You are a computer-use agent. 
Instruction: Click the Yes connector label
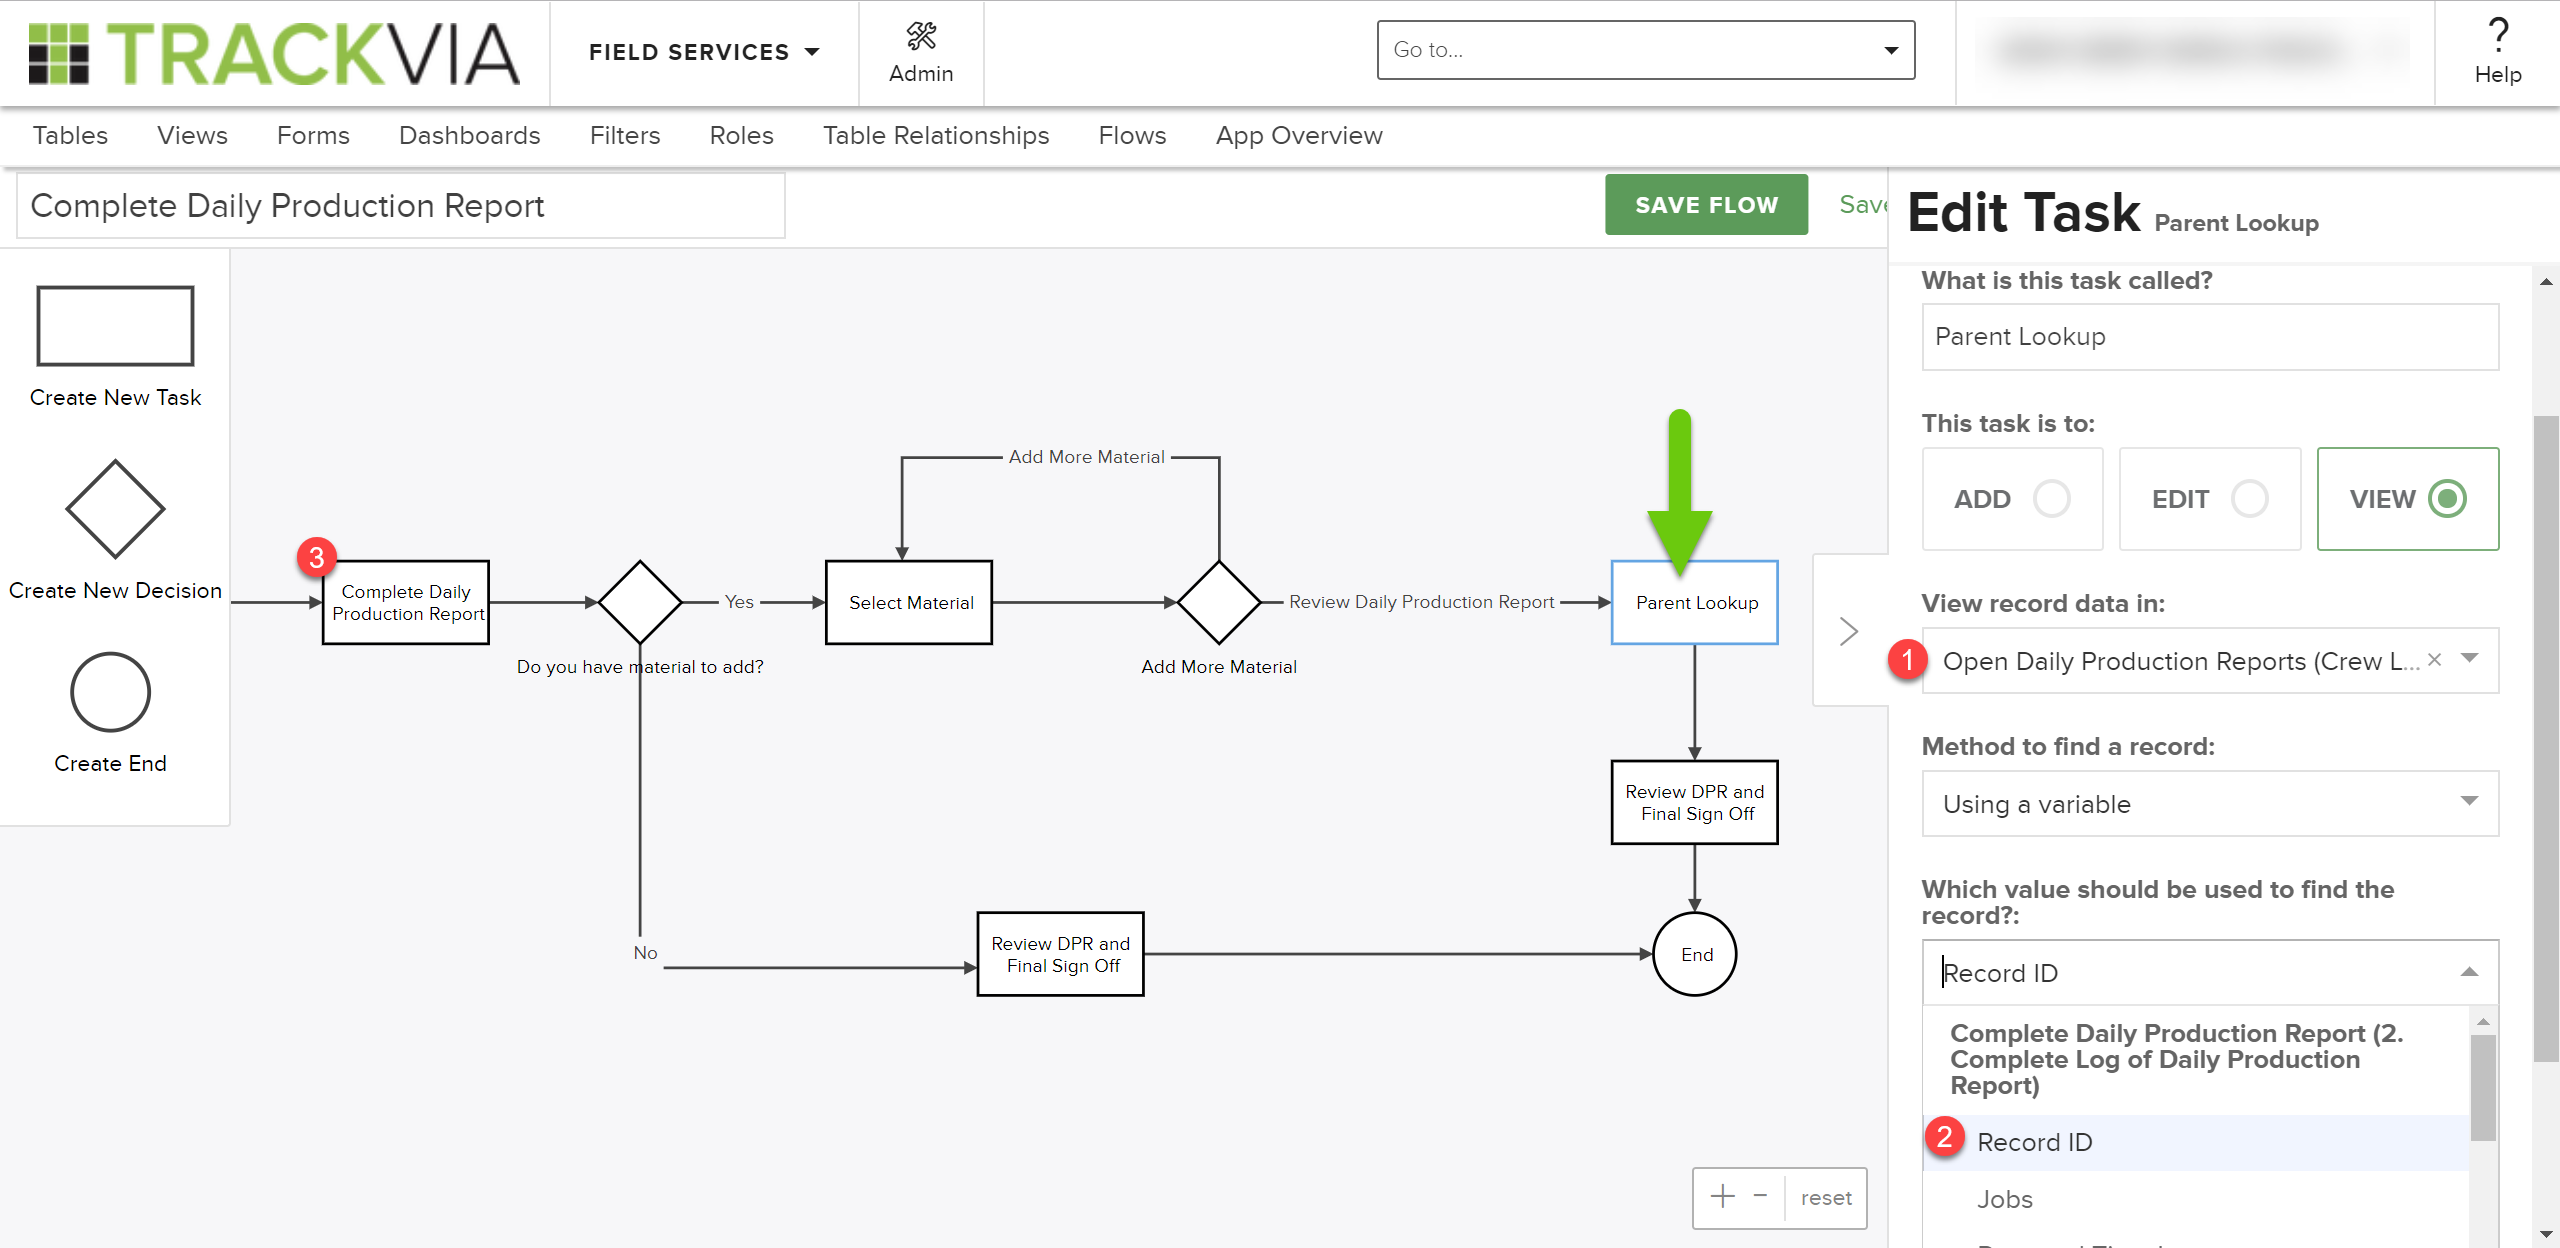(x=739, y=601)
